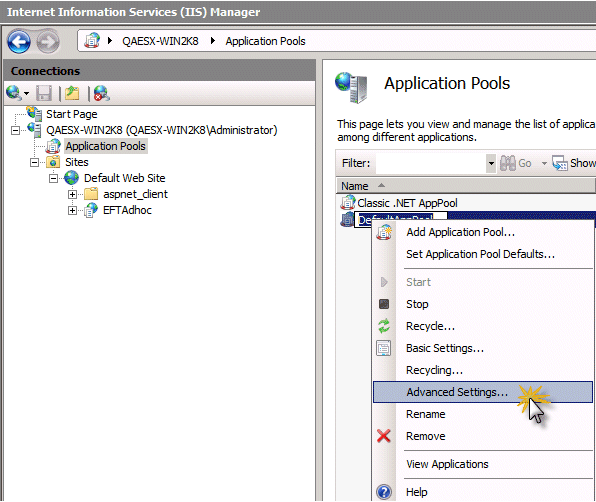This screenshot has height=502, width=596.
Task: Select Sites label in Connections tree
Action: pyautogui.click(x=77, y=162)
